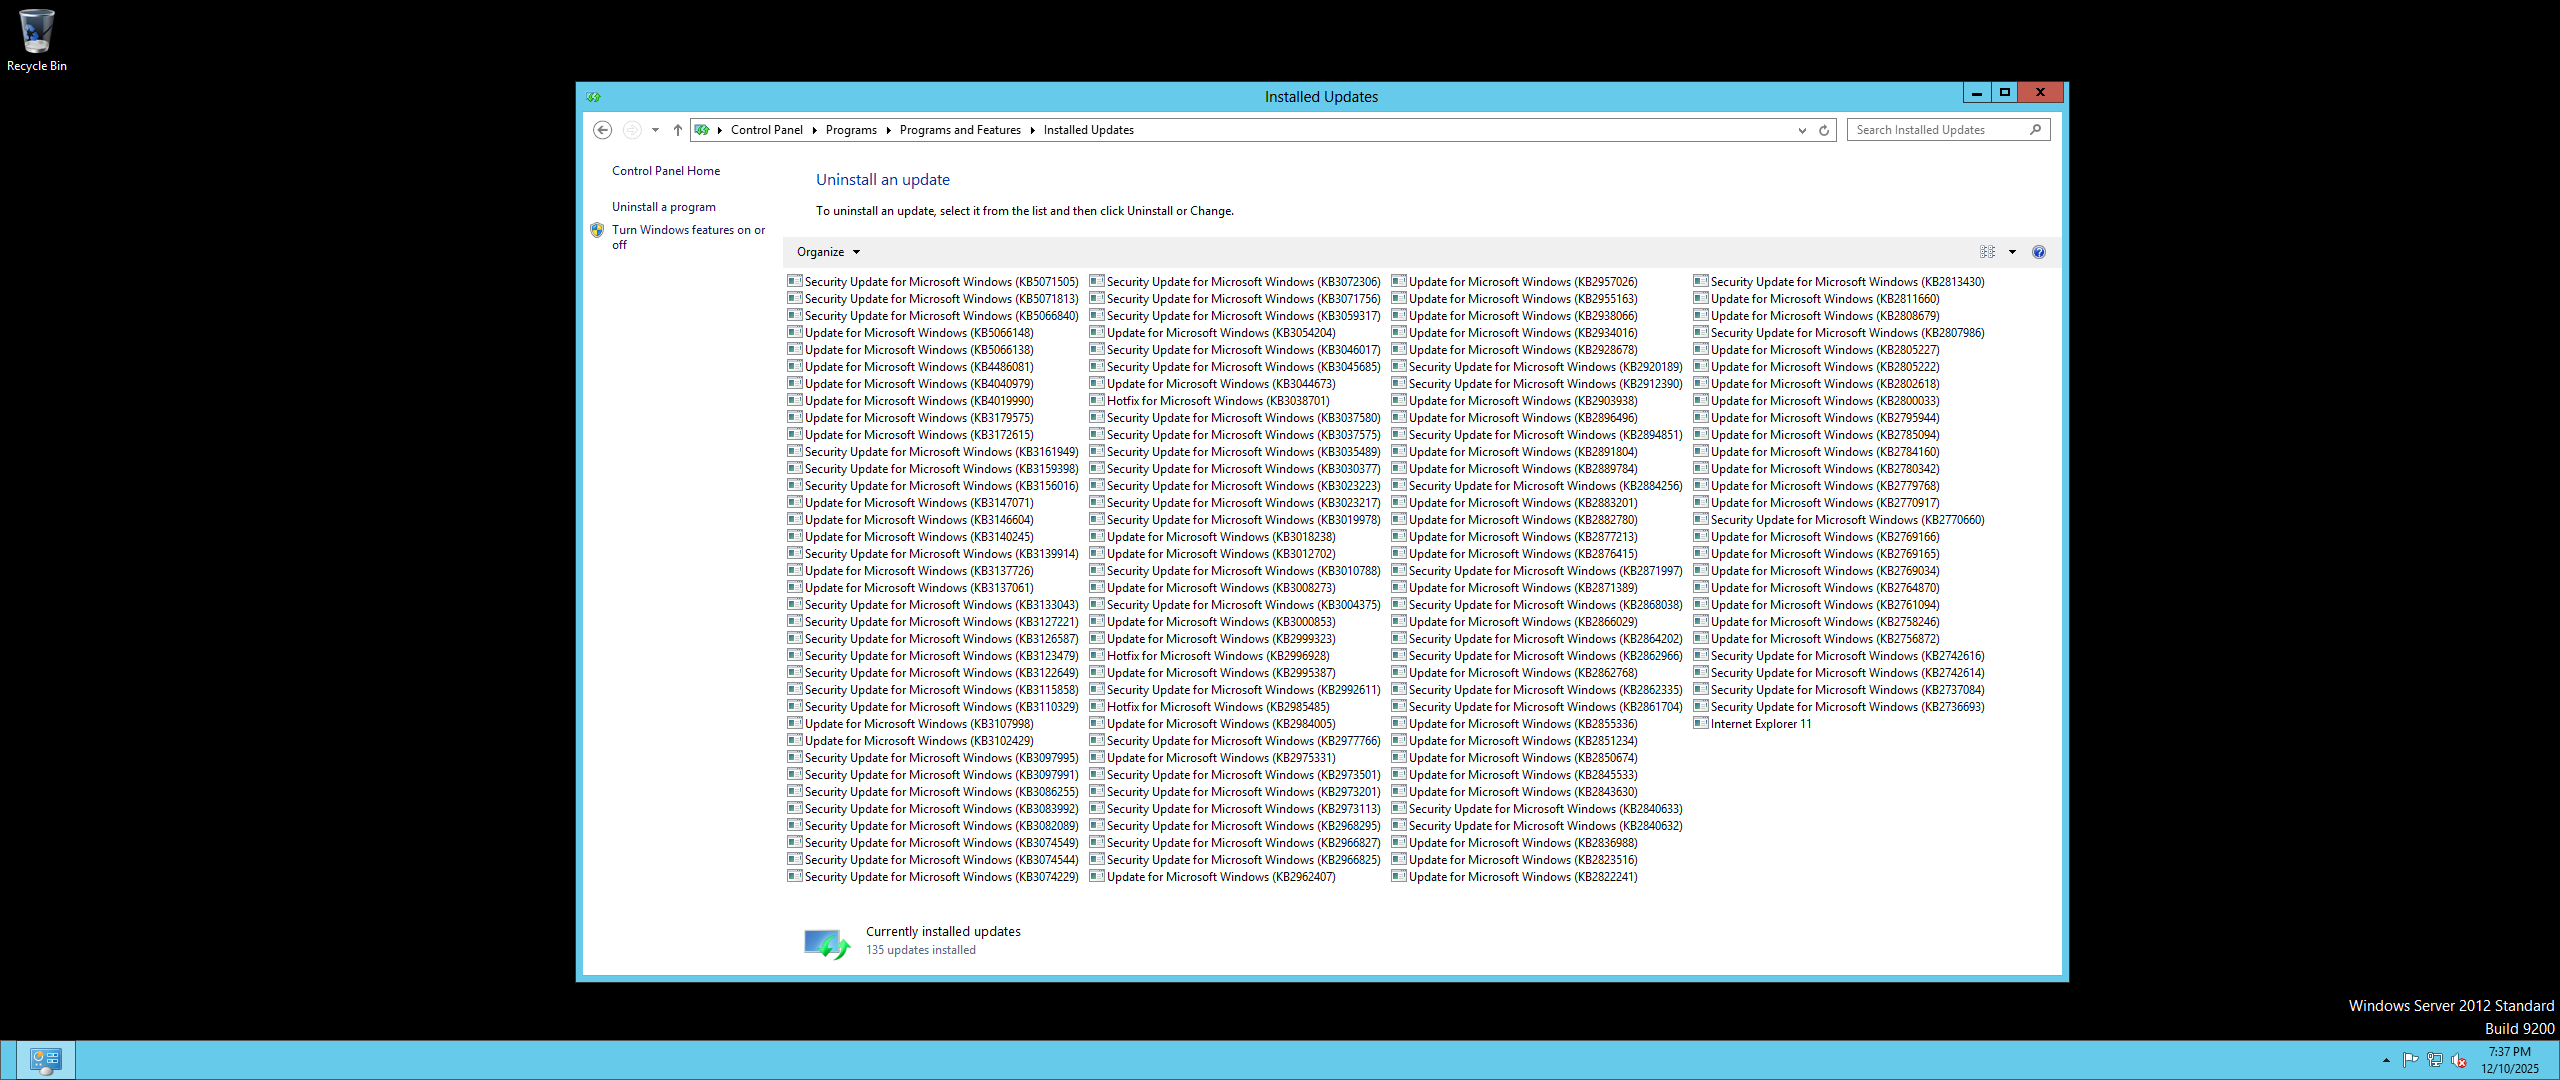Click the Refresh address bar icon
Screen dimensions: 2560x1080
click(x=1824, y=130)
